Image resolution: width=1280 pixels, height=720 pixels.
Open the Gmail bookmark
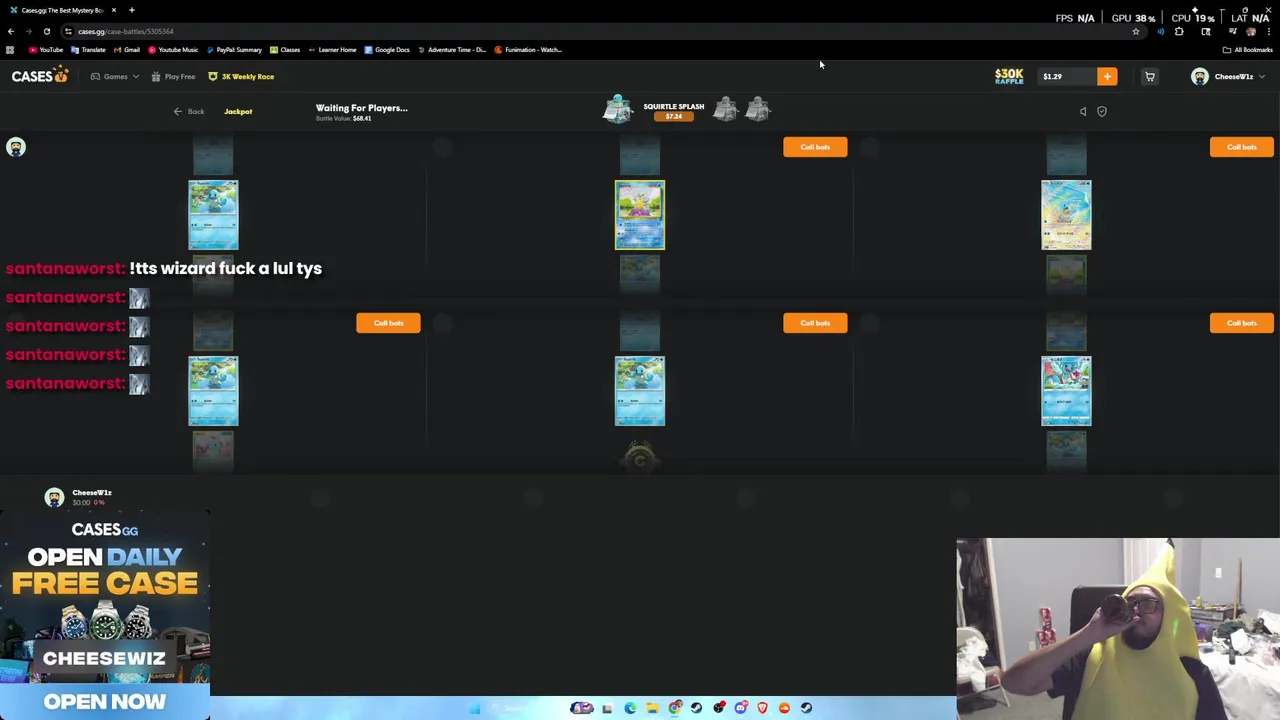[127, 50]
